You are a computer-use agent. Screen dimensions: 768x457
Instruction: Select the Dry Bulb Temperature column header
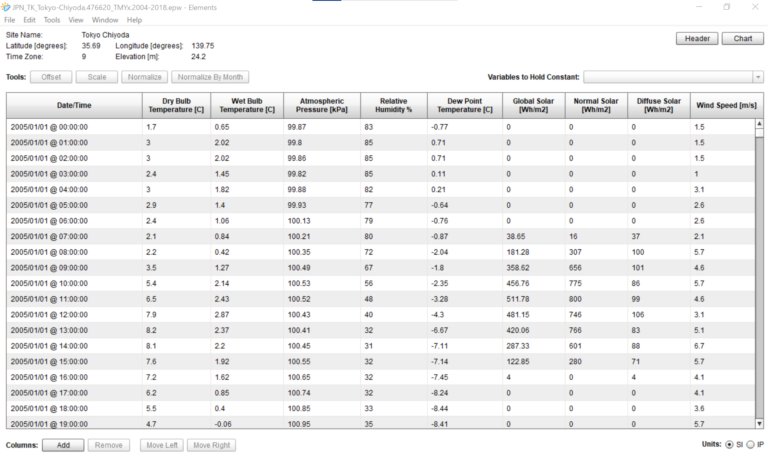pos(175,105)
